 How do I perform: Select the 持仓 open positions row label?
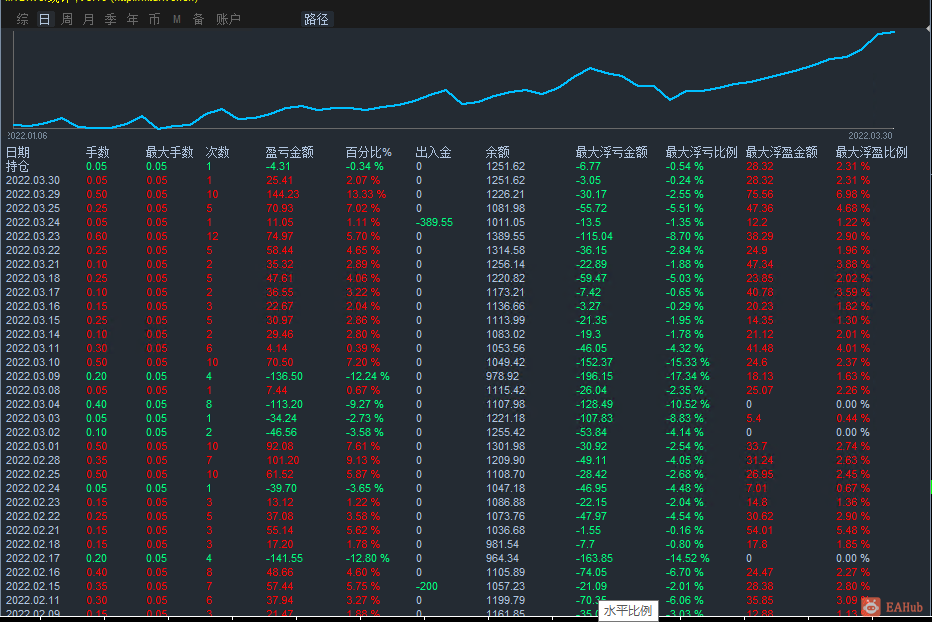click(x=17, y=167)
